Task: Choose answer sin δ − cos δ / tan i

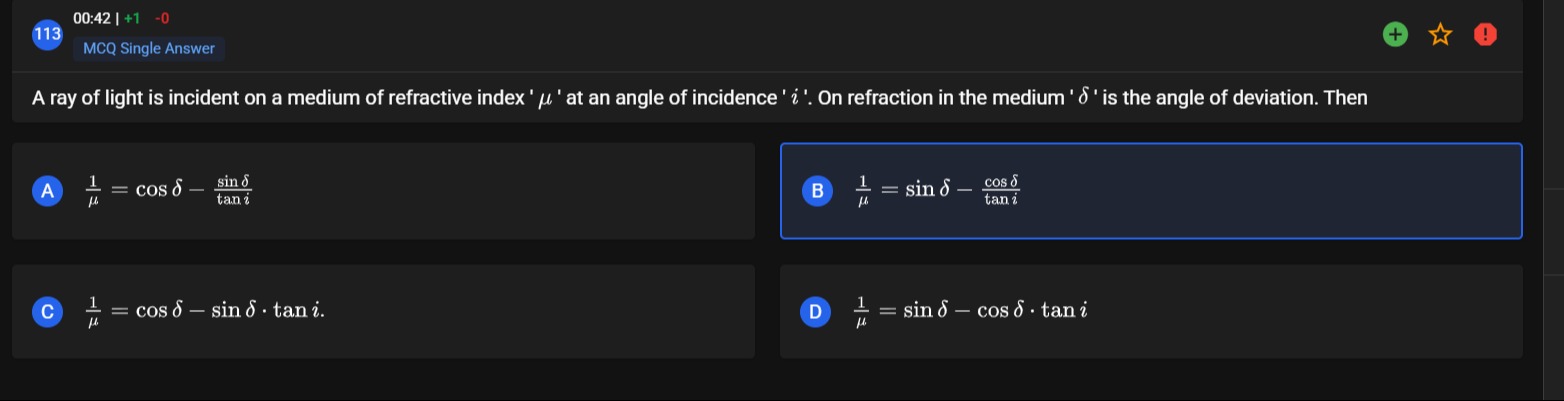Action: (1151, 191)
